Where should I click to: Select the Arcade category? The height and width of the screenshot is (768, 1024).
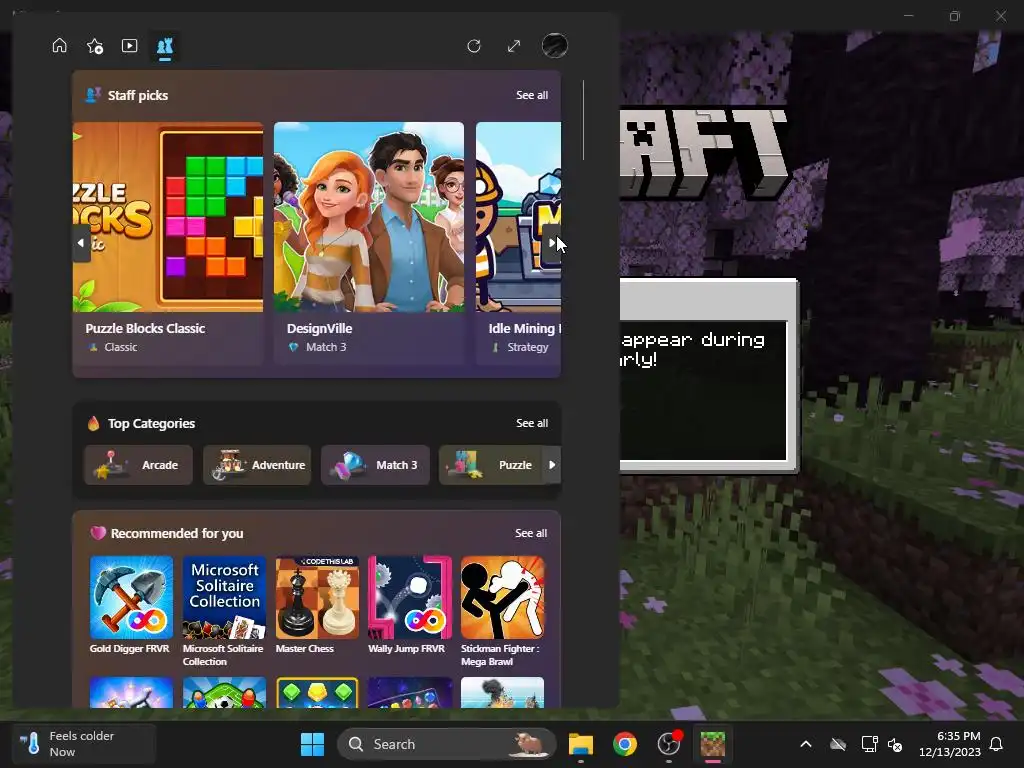coord(138,465)
